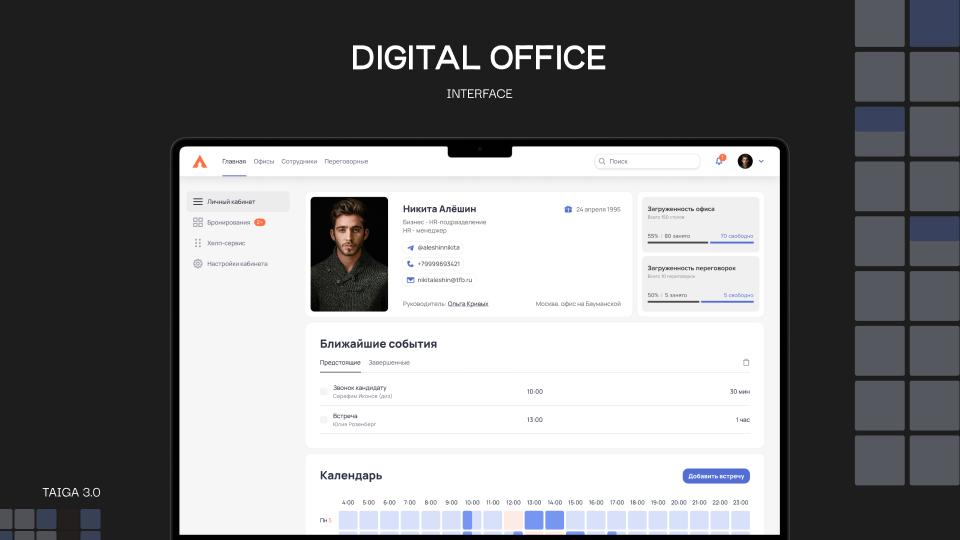This screenshot has width=960, height=540.
Task: Select the 13:00 Monday calendar slot
Action: point(534,520)
